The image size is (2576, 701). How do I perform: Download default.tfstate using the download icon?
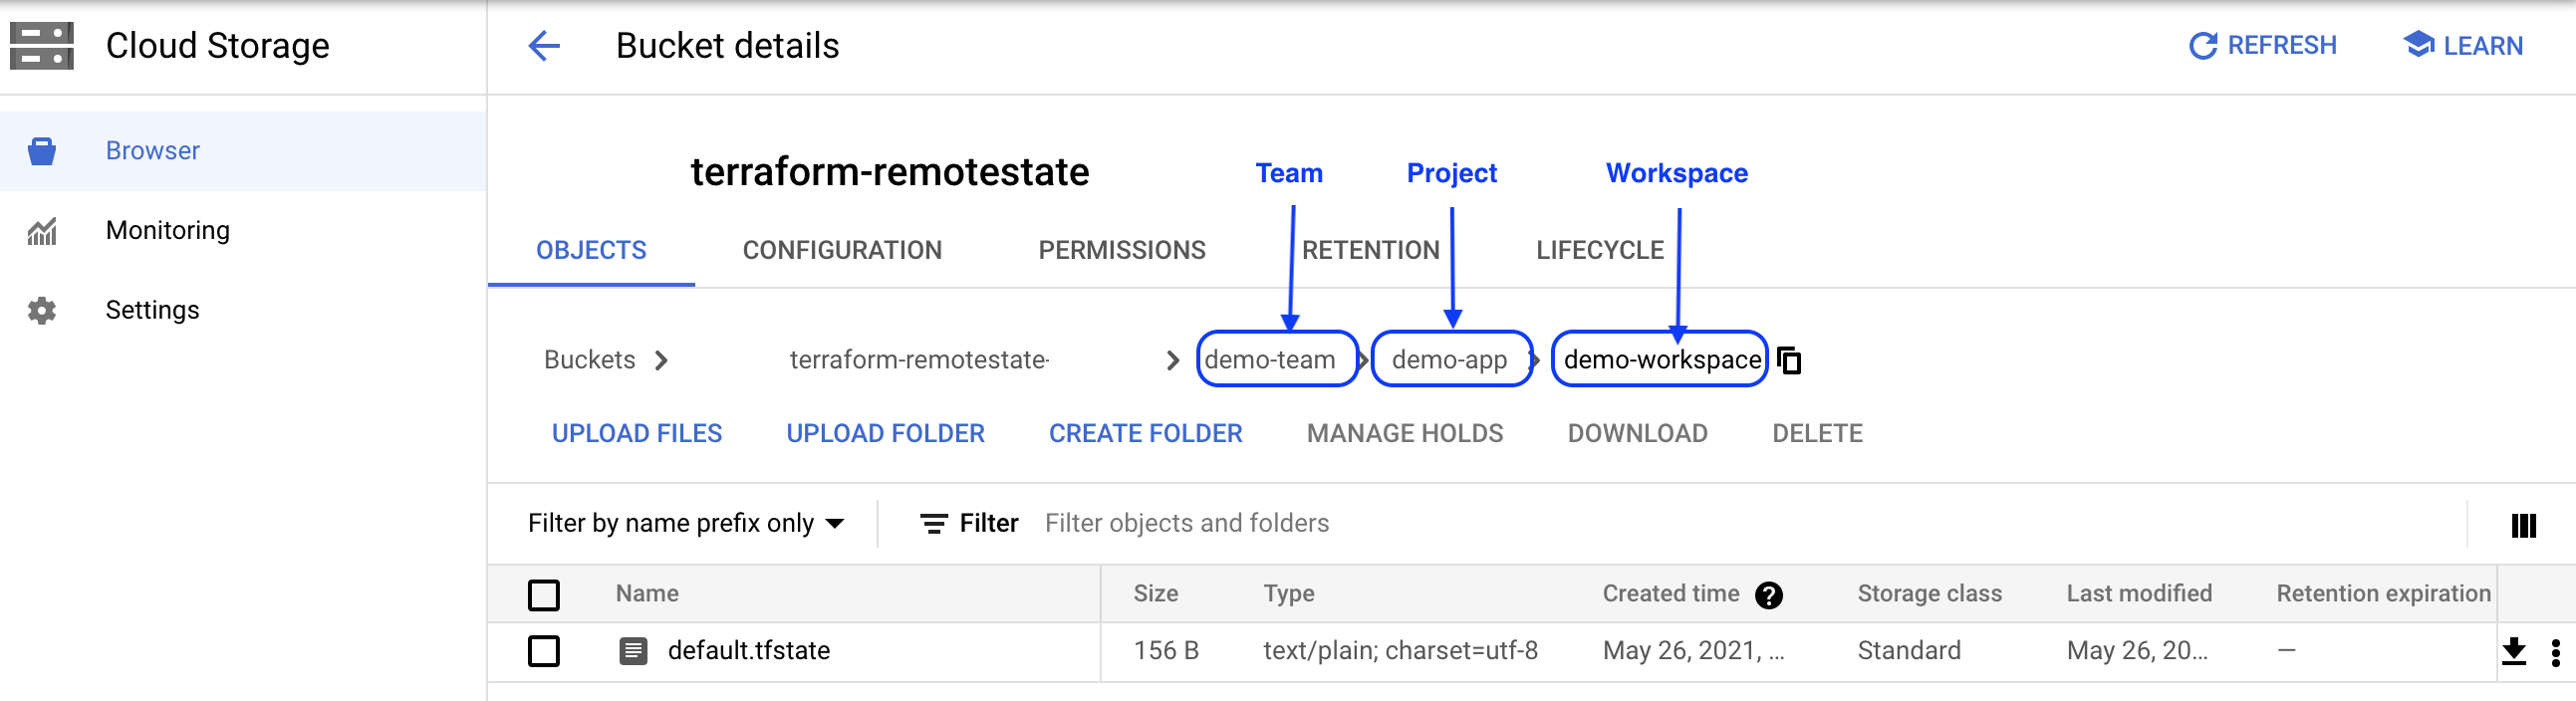[x=2513, y=652]
